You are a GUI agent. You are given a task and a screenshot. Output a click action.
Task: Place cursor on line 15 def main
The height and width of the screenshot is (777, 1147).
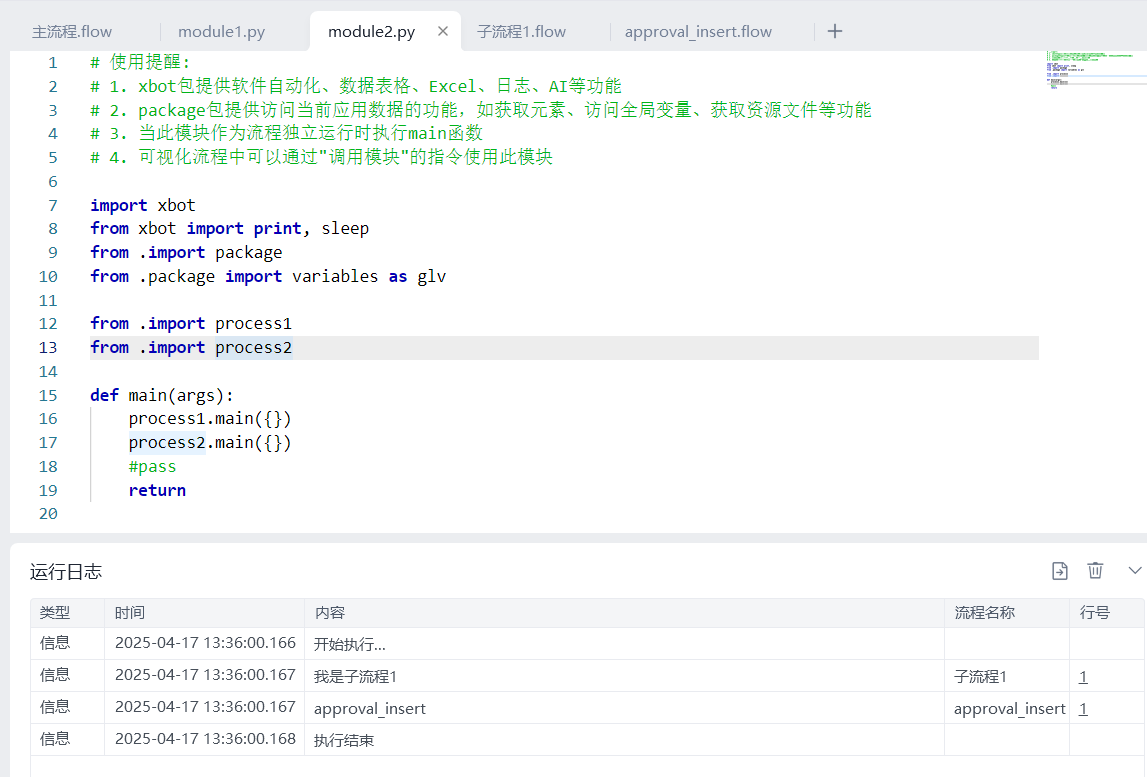click(162, 395)
